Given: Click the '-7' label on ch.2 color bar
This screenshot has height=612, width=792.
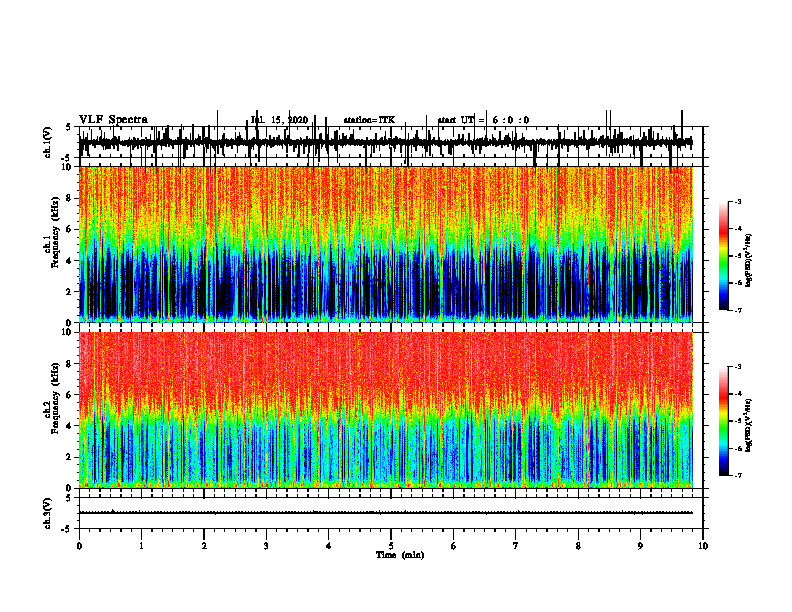Looking at the screenshot, I should click(x=736, y=475).
